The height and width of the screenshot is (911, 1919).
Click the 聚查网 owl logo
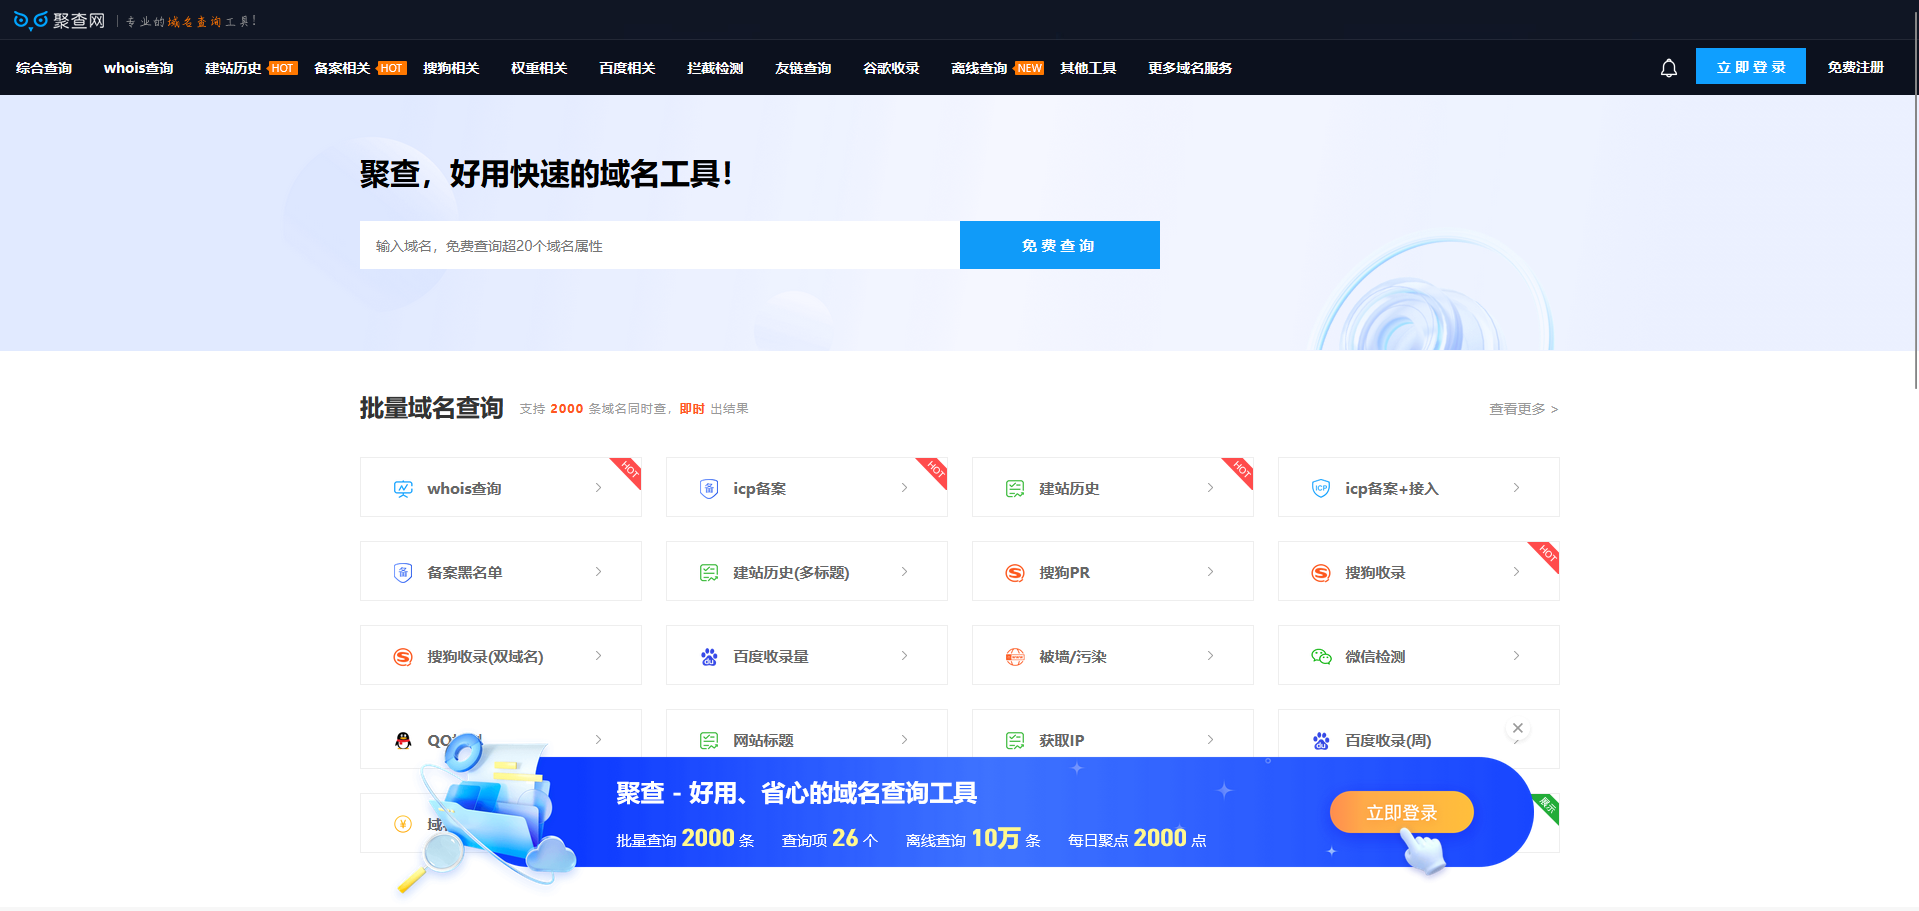[59, 20]
